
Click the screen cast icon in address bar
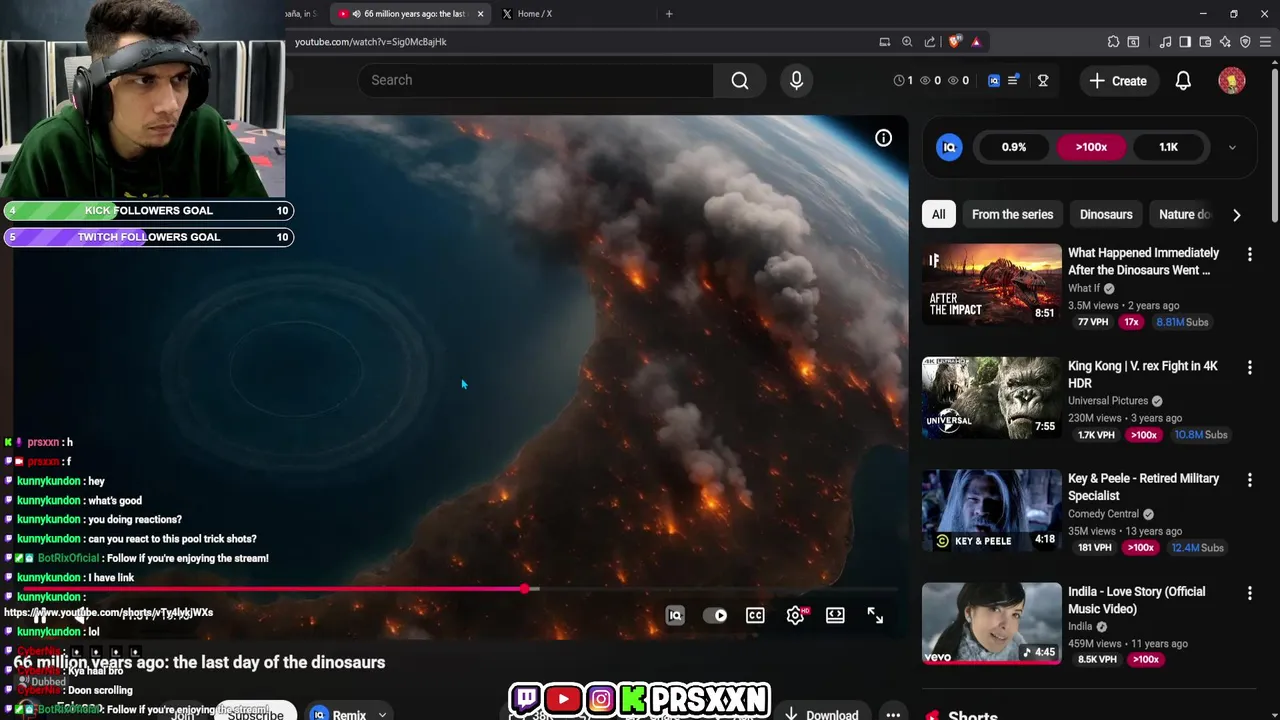click(884, 42)
